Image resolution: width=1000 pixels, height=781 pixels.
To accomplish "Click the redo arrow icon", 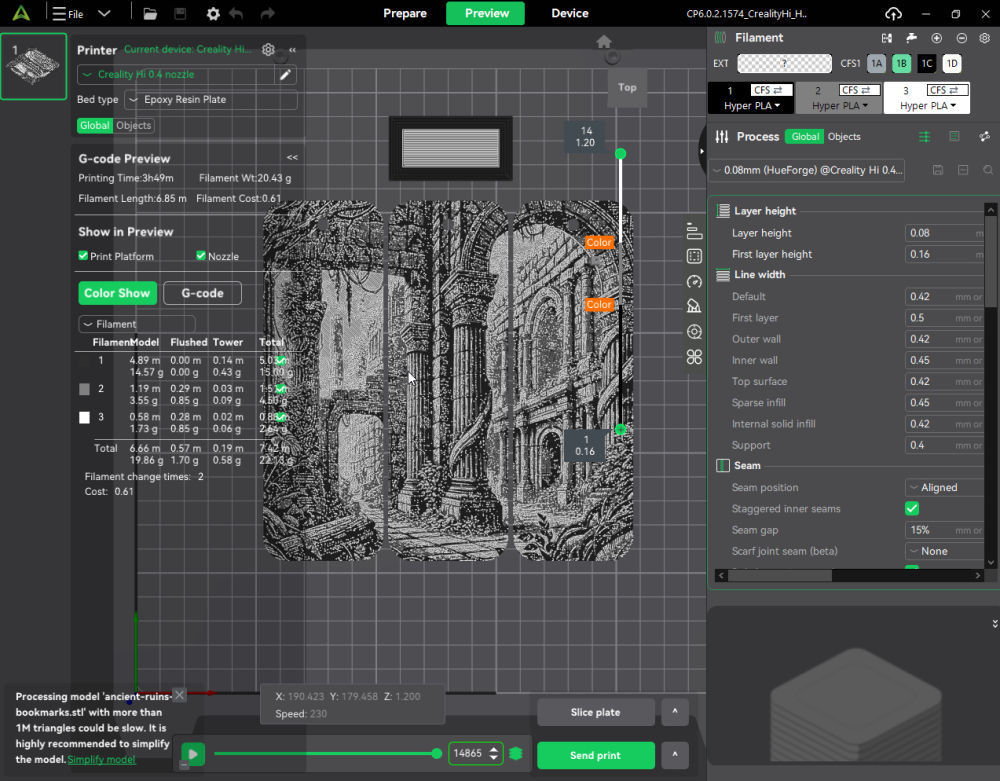I will [x=267, y=13].
